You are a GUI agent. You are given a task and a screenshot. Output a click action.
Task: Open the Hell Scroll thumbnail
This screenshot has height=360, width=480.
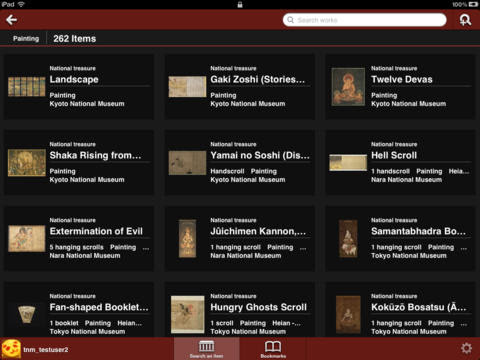point(348,162)
